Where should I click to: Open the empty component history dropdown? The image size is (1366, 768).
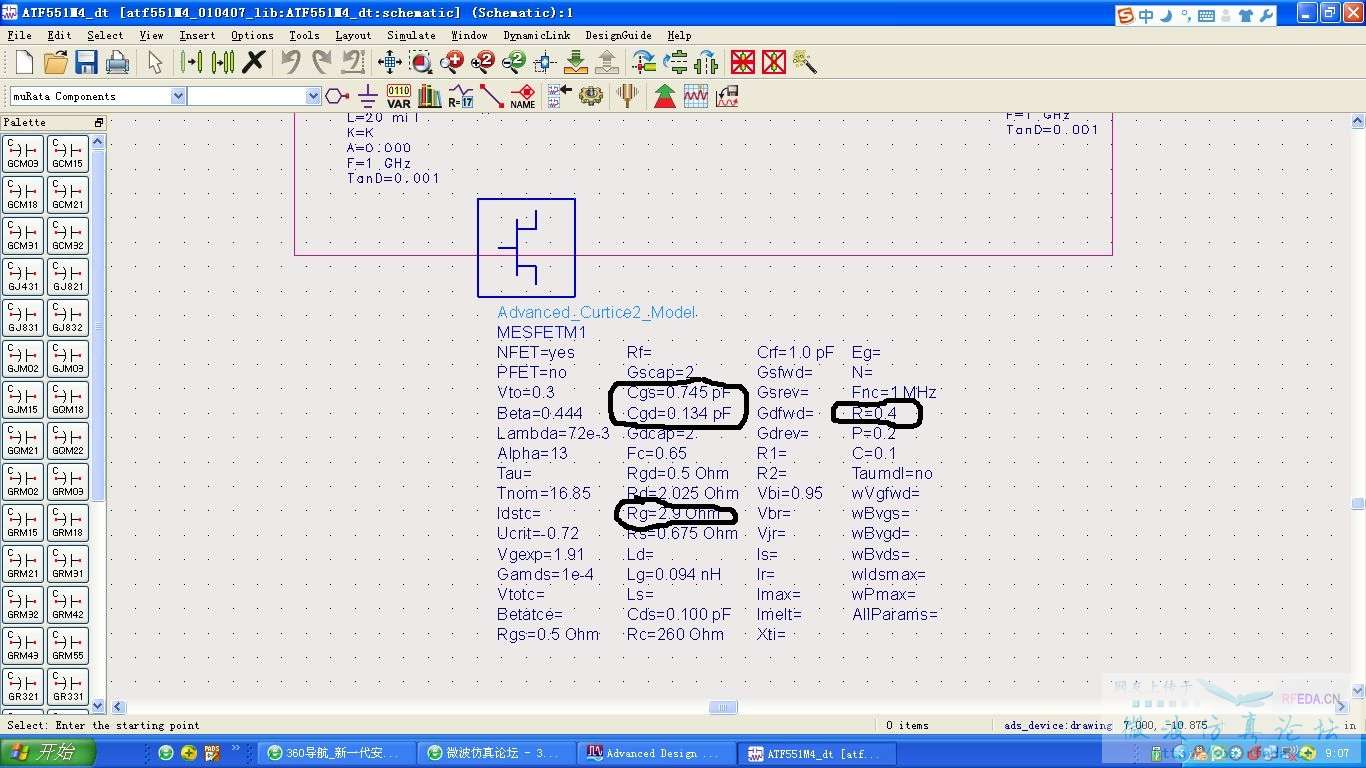313,96
